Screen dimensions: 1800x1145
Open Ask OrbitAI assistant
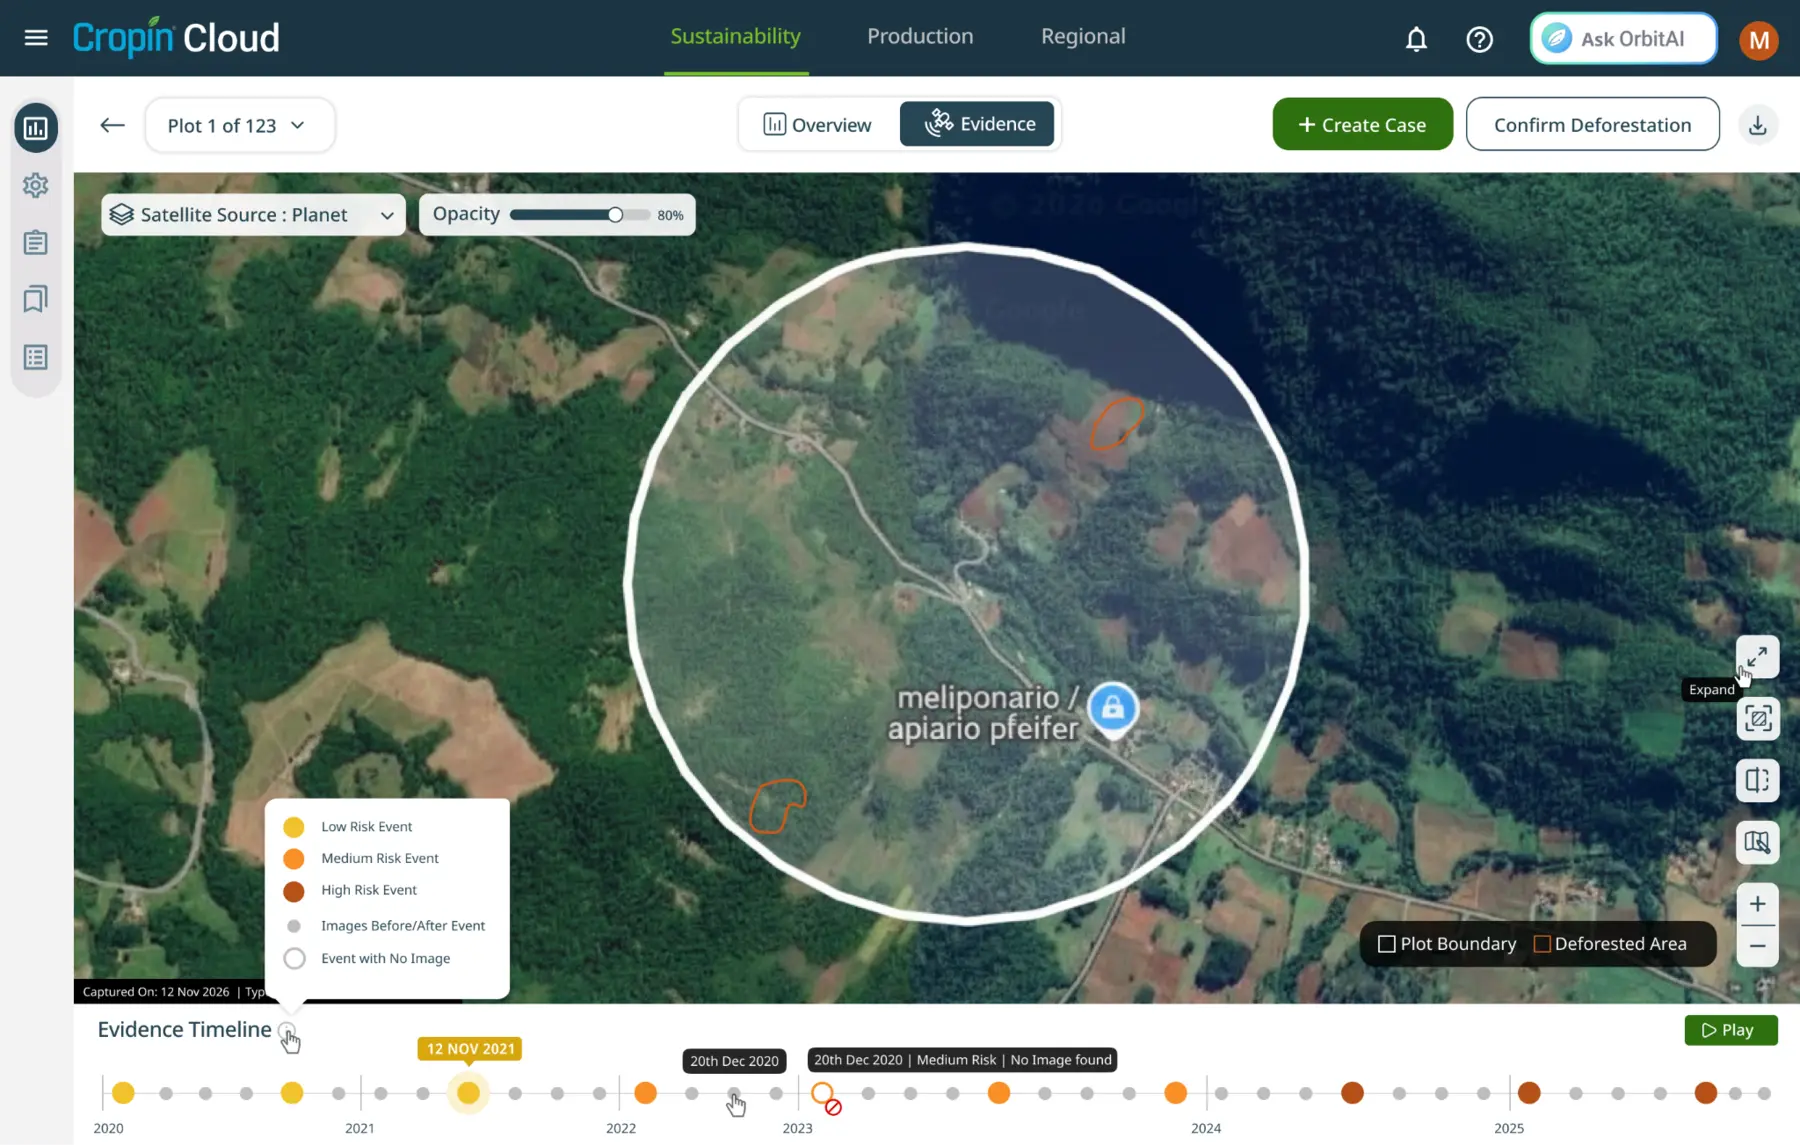(x=1623, y=39)
